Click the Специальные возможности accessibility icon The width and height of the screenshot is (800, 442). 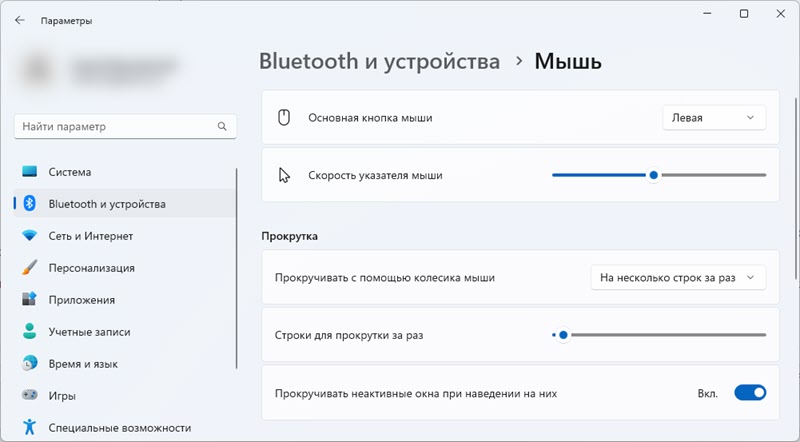point(29,428)
